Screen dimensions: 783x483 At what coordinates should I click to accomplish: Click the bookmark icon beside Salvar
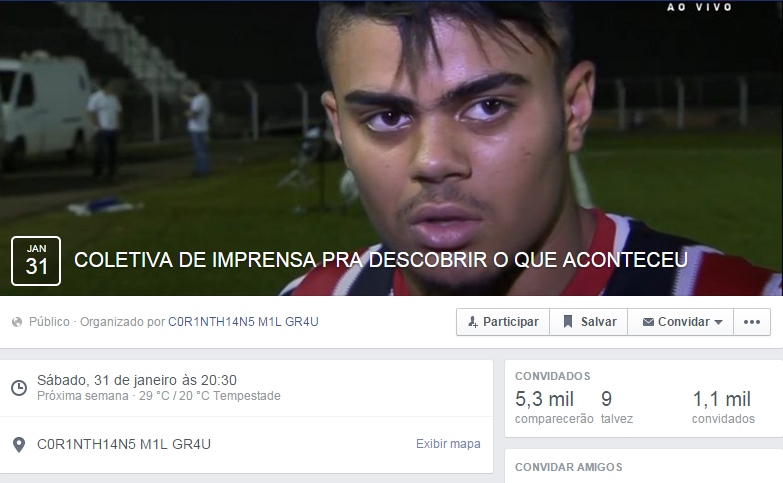568,322
